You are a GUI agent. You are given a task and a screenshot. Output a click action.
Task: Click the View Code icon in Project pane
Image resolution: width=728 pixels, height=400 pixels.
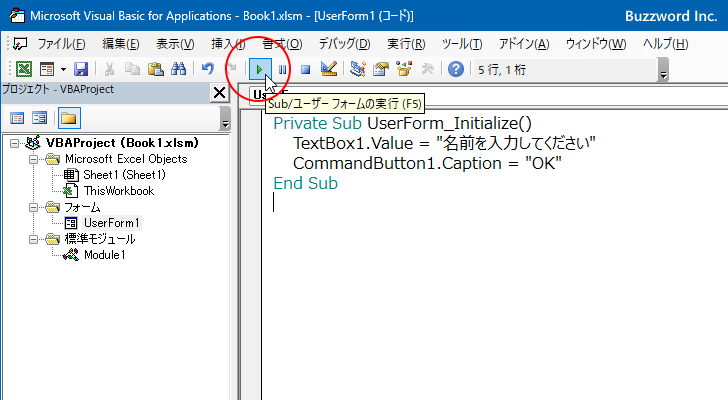click(17, 118)
